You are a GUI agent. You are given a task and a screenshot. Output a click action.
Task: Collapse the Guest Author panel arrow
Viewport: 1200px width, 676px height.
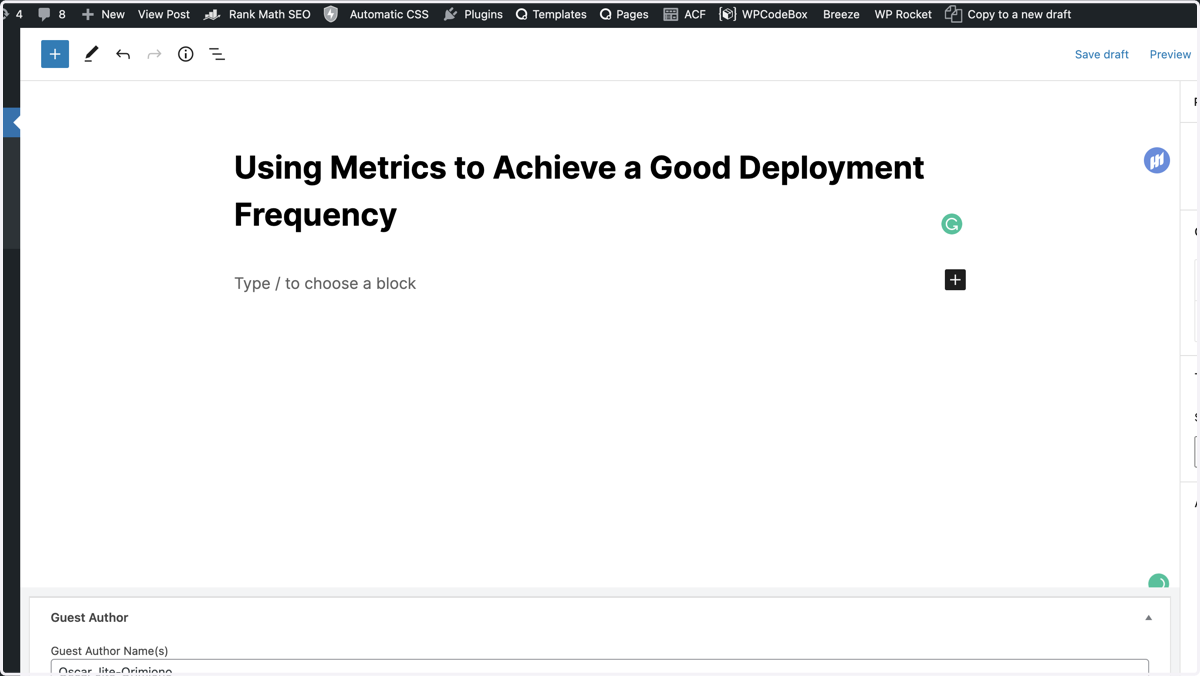tap(1148, 618)
